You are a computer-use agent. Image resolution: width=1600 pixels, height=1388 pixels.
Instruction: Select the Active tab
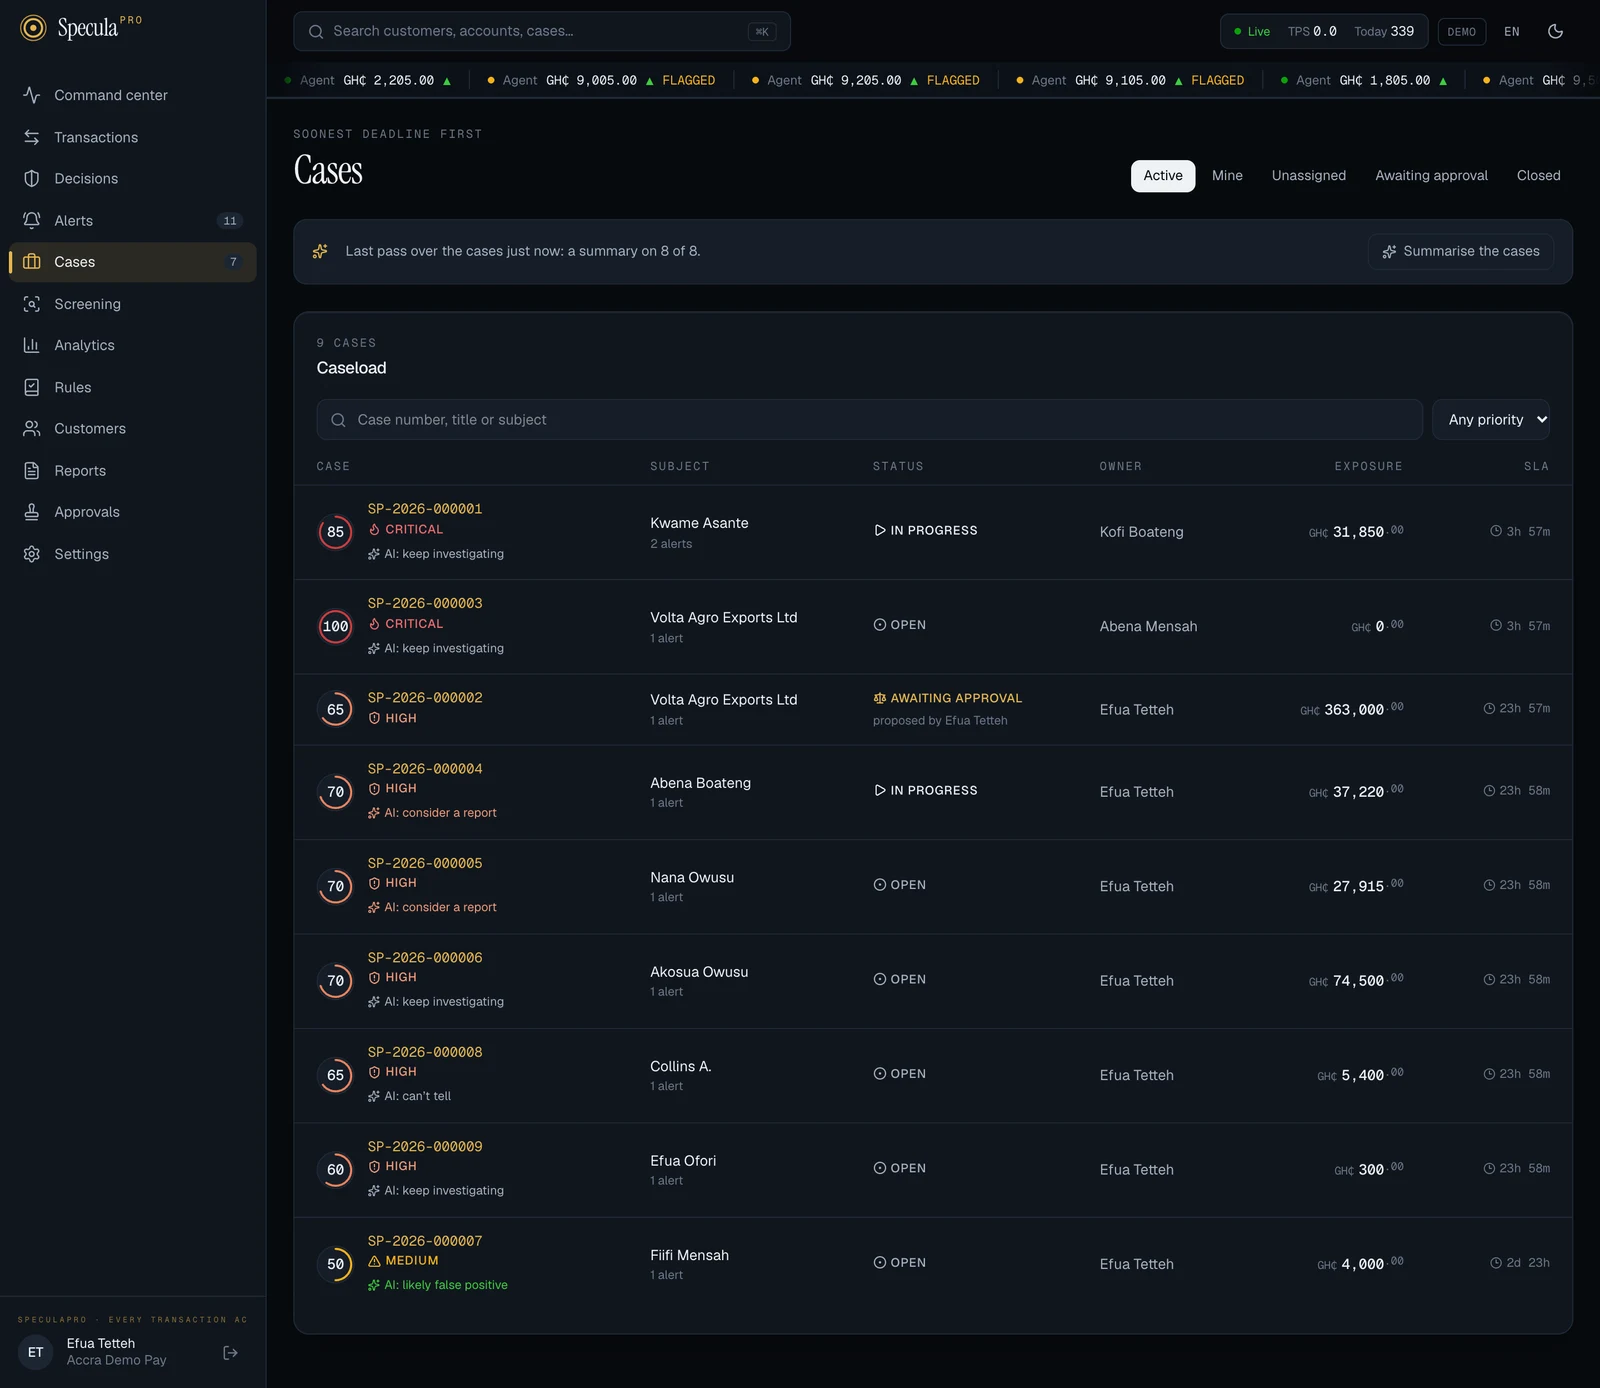[x=1163, y=175]
